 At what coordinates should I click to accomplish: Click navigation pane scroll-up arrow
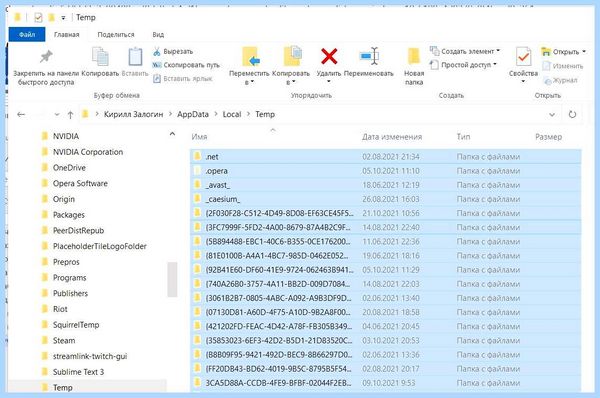click(x=172, y=134)
